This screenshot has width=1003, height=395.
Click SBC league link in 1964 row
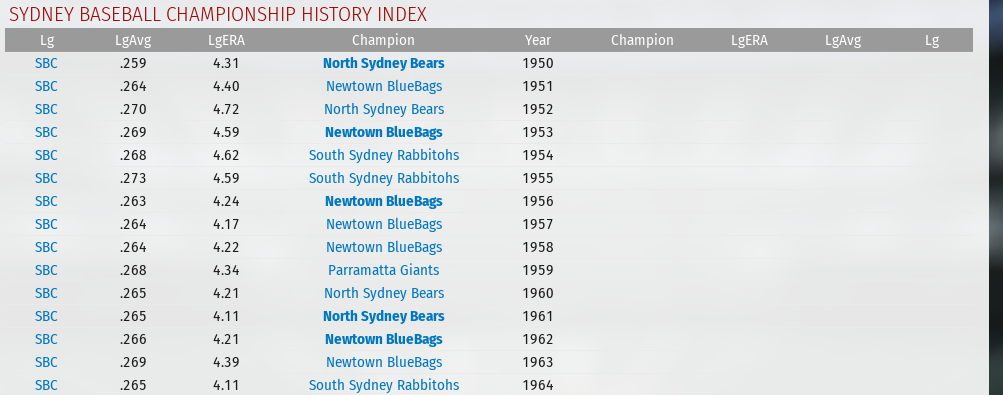(x=46, y=385)
